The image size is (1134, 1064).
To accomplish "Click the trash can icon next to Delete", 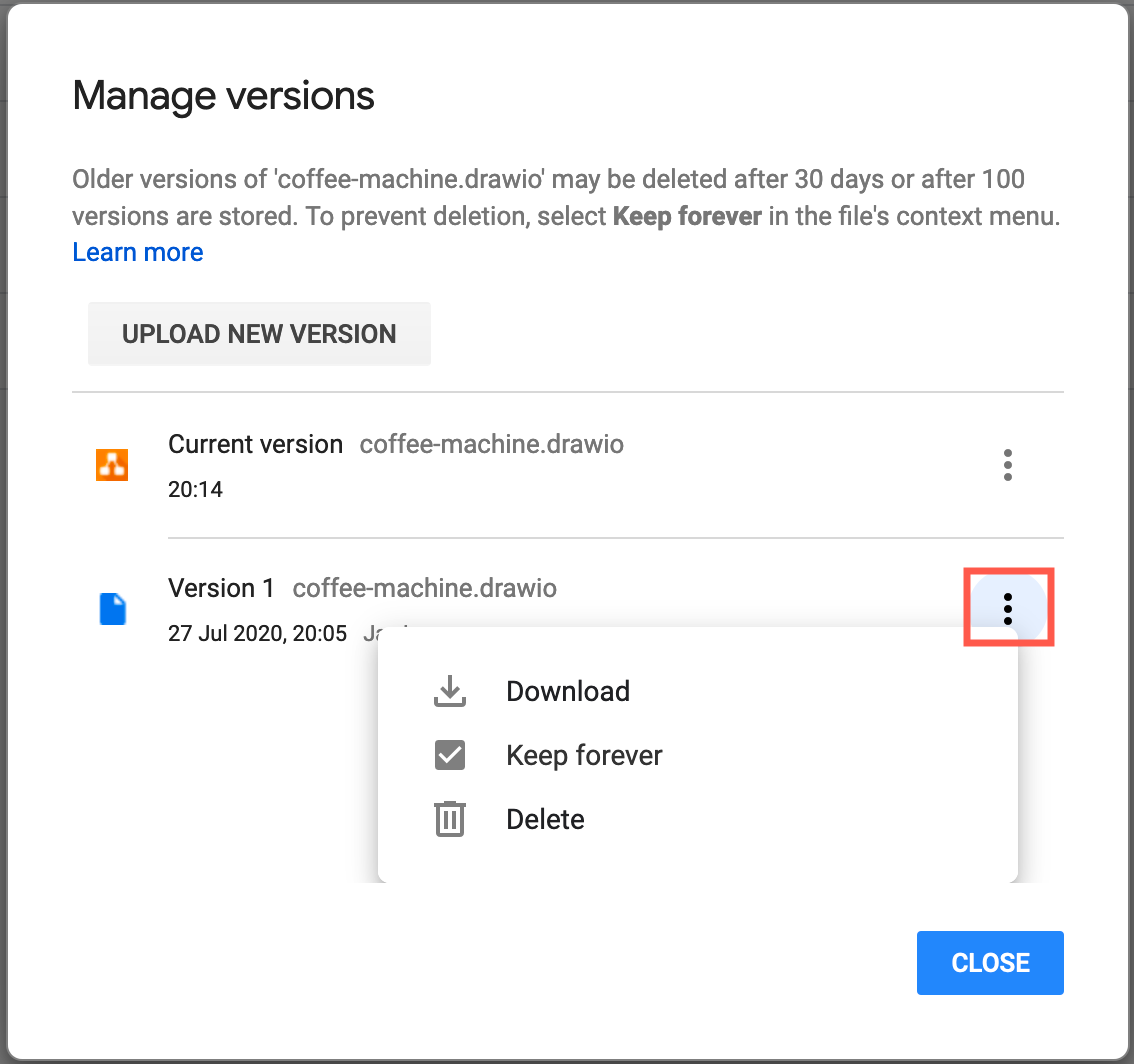I will click(x=449, y=818).
